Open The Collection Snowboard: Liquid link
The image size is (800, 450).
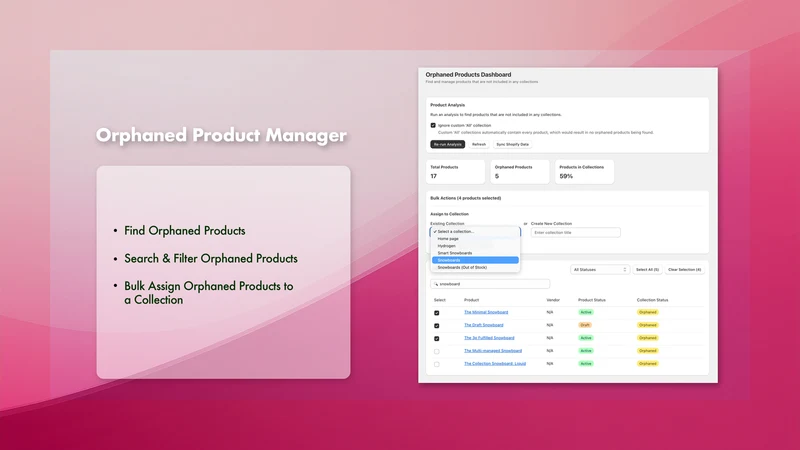pyautogui.click(x=495, y=364)
